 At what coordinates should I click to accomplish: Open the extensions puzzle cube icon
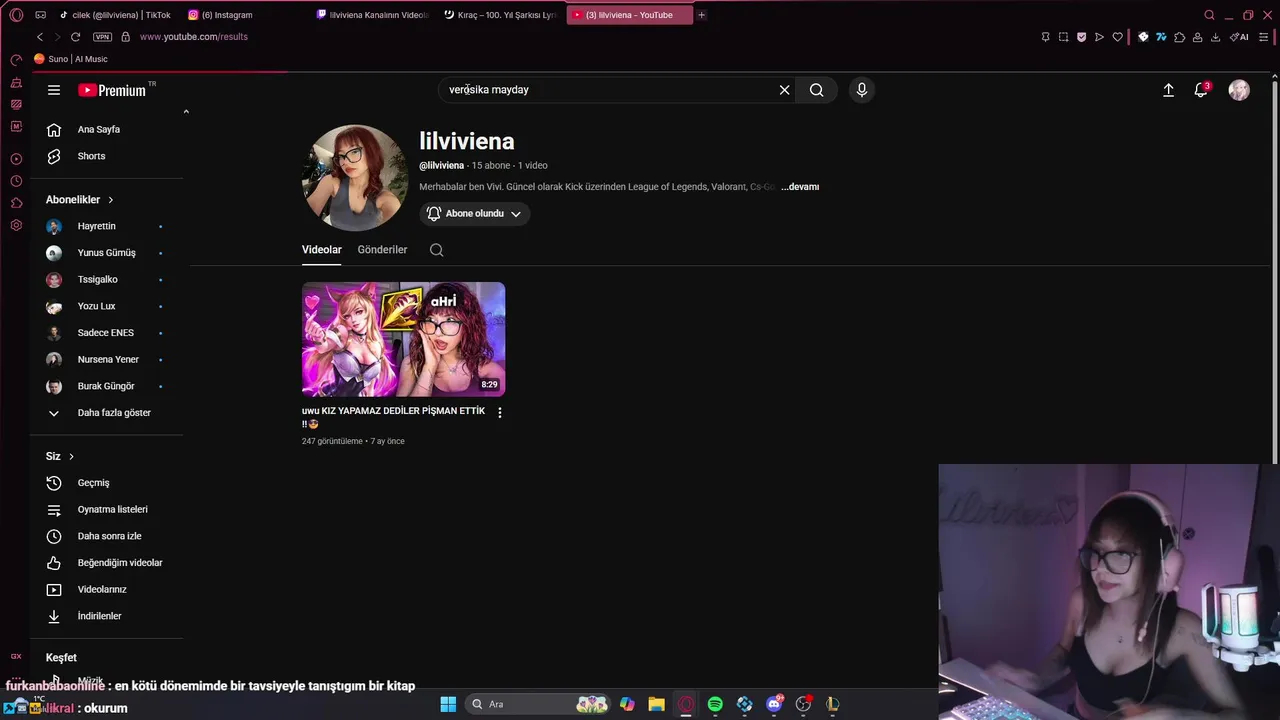[x=1179, y=37]
